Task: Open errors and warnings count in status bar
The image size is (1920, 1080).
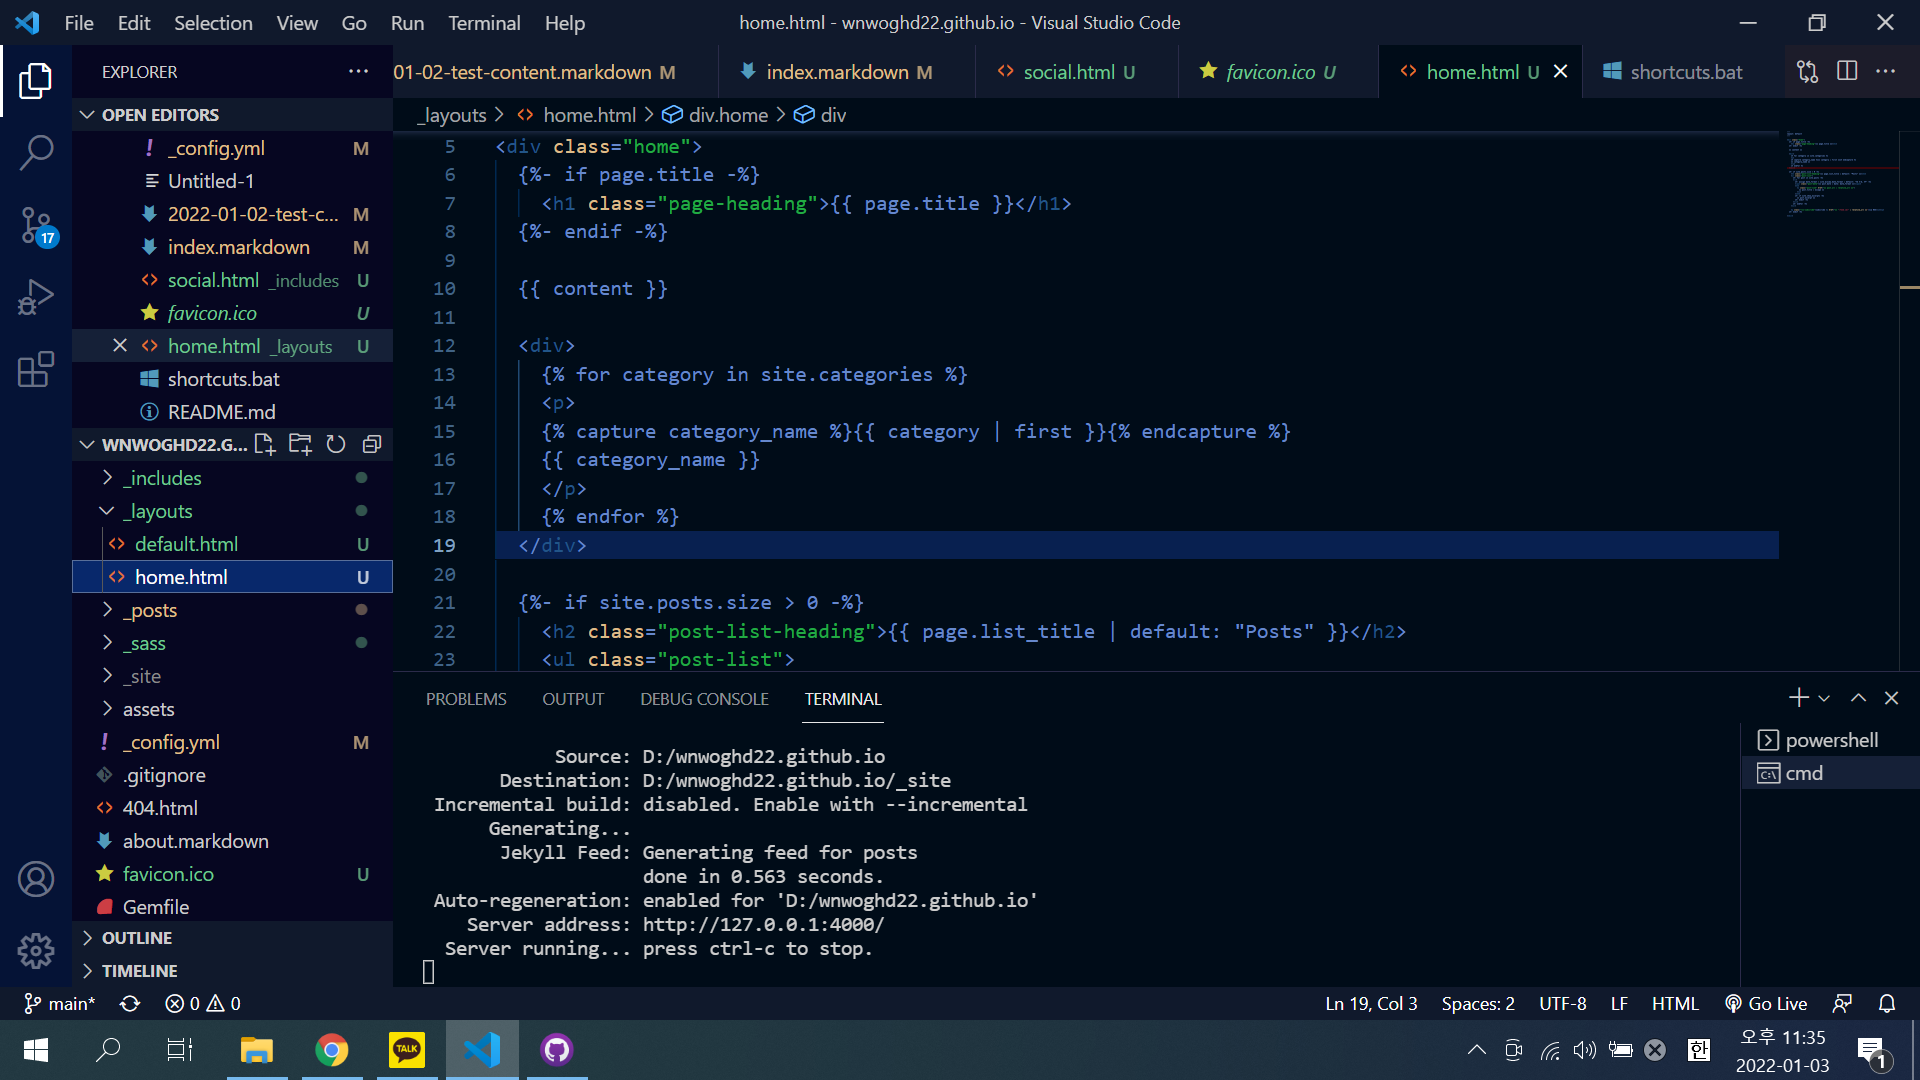Action: pos(203,1003)
